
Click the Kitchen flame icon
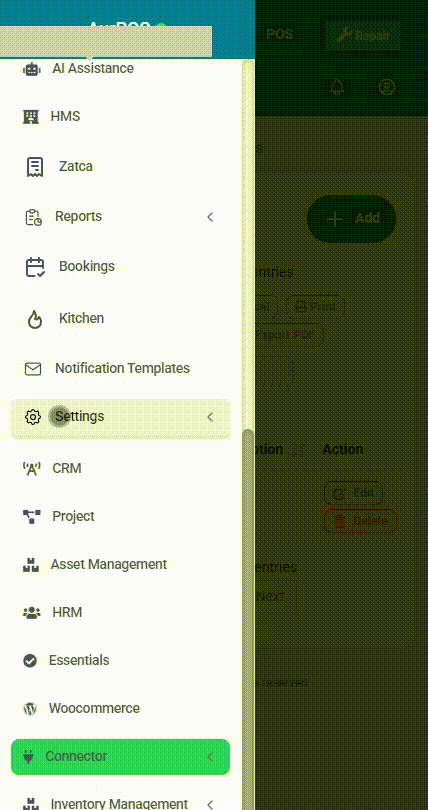tap(34, 319)
